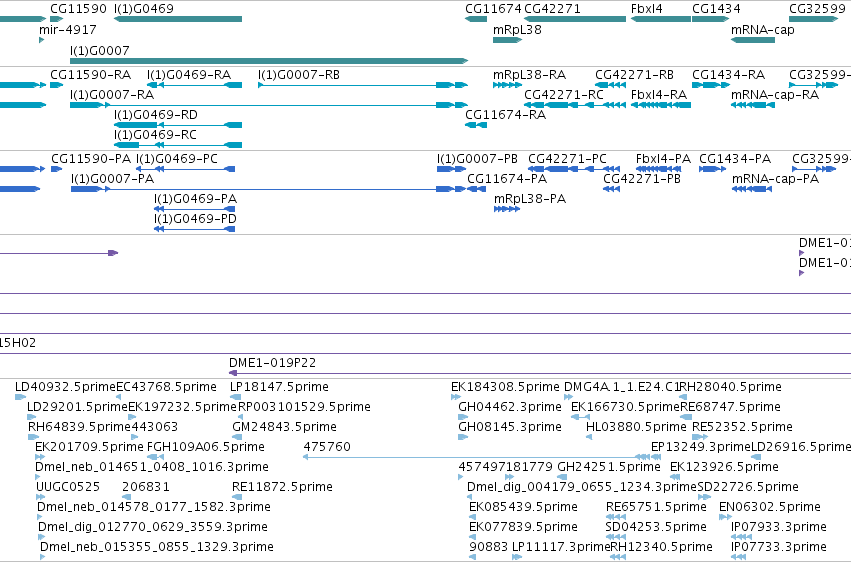Viewport: 851px width, 562px height.
Task: Click the DME1-019P22 BAC label
Action: pos(272,362)
